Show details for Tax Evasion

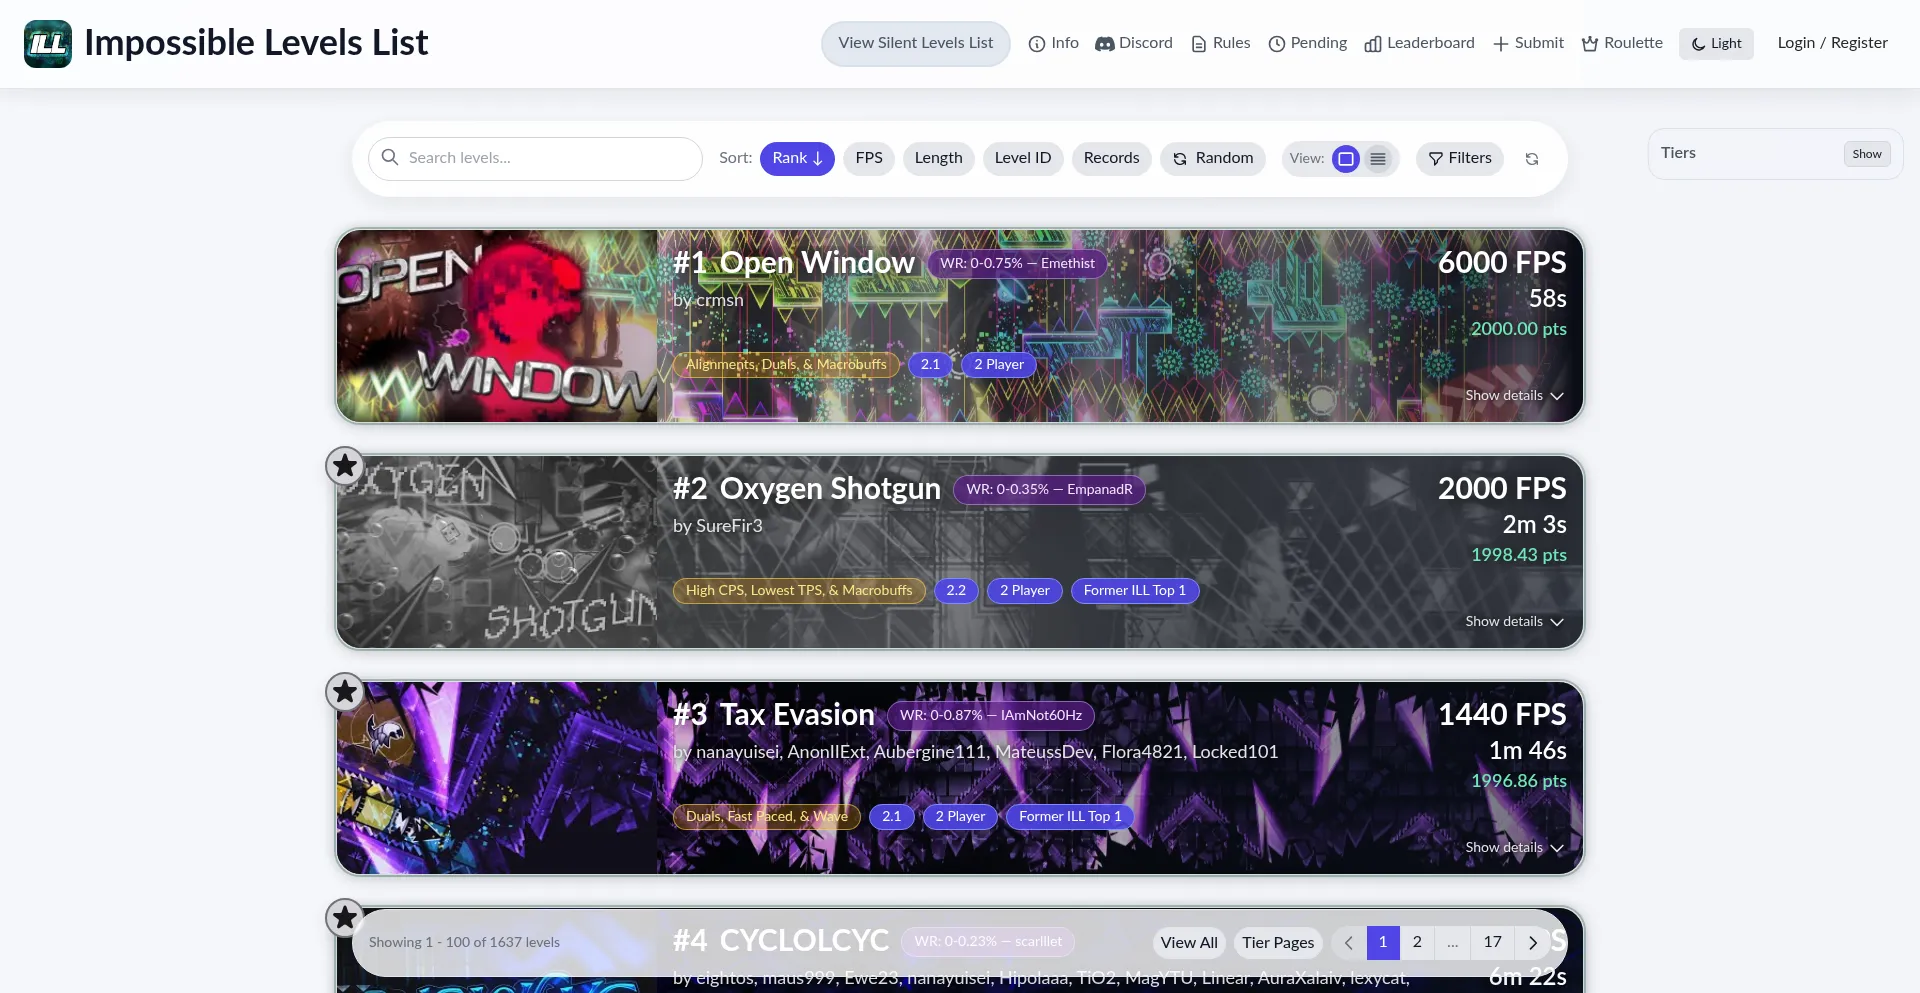[x=1514, y=848]
